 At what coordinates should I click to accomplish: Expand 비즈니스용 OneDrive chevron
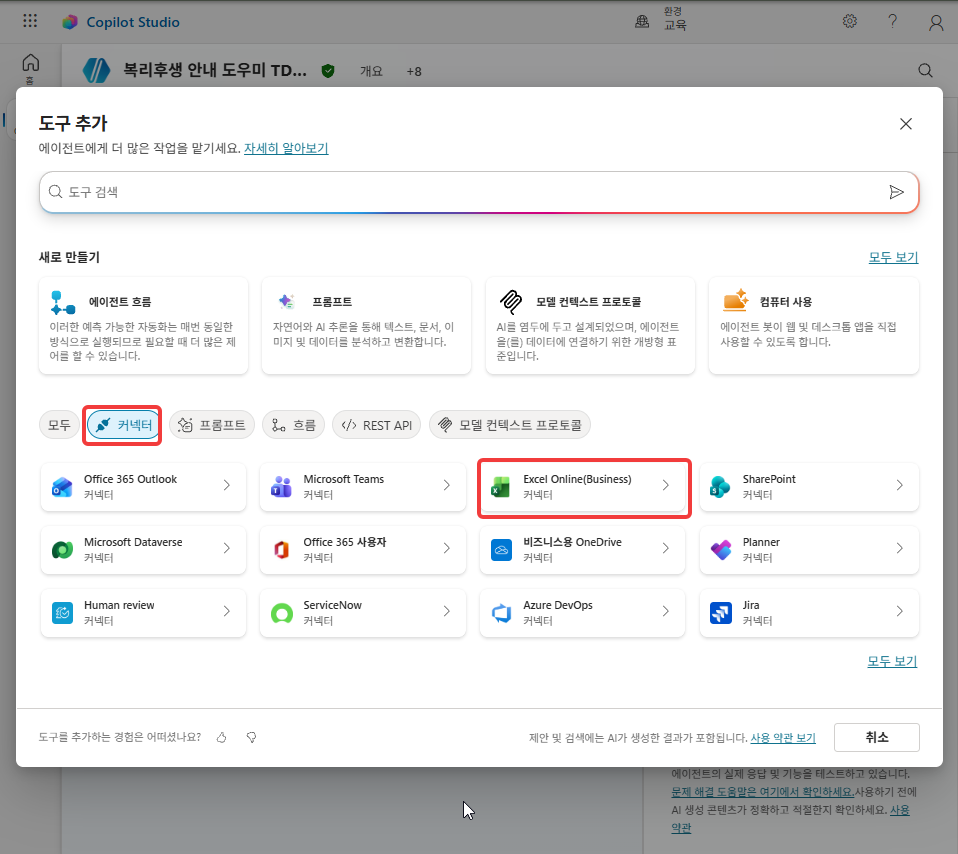pos(666,548)
